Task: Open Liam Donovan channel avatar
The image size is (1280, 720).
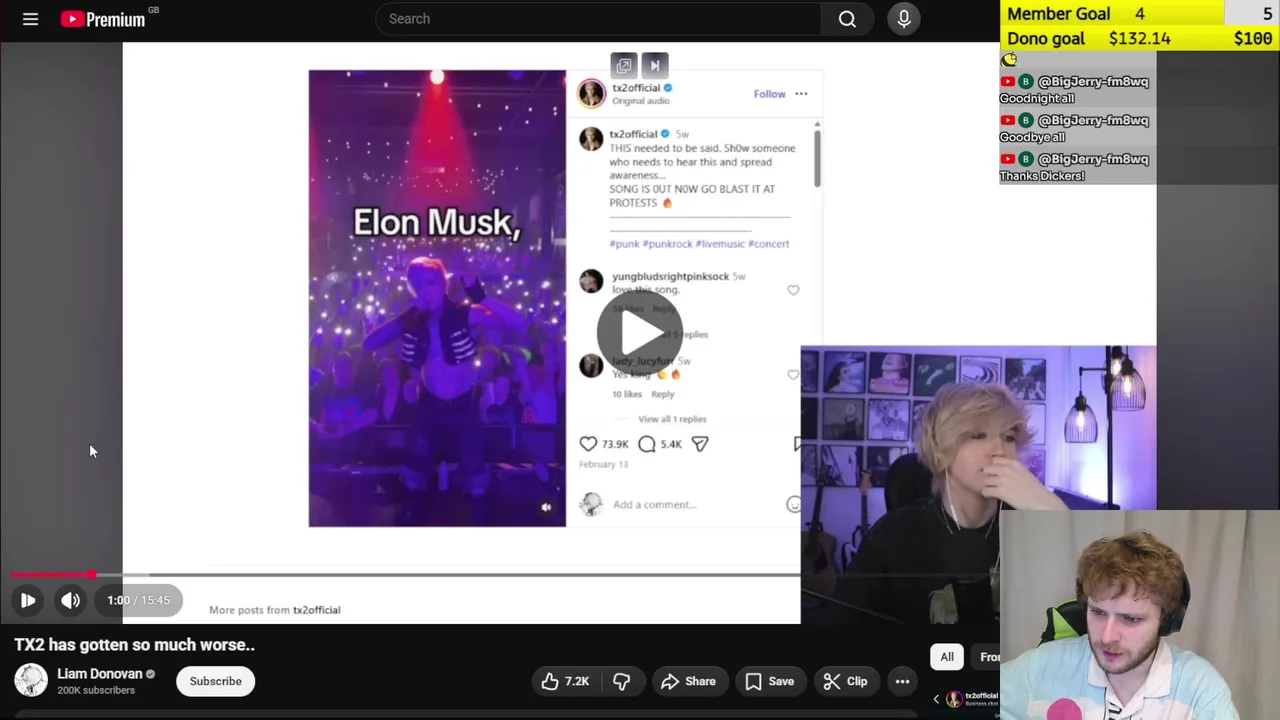Action: [x=31, y=680]
